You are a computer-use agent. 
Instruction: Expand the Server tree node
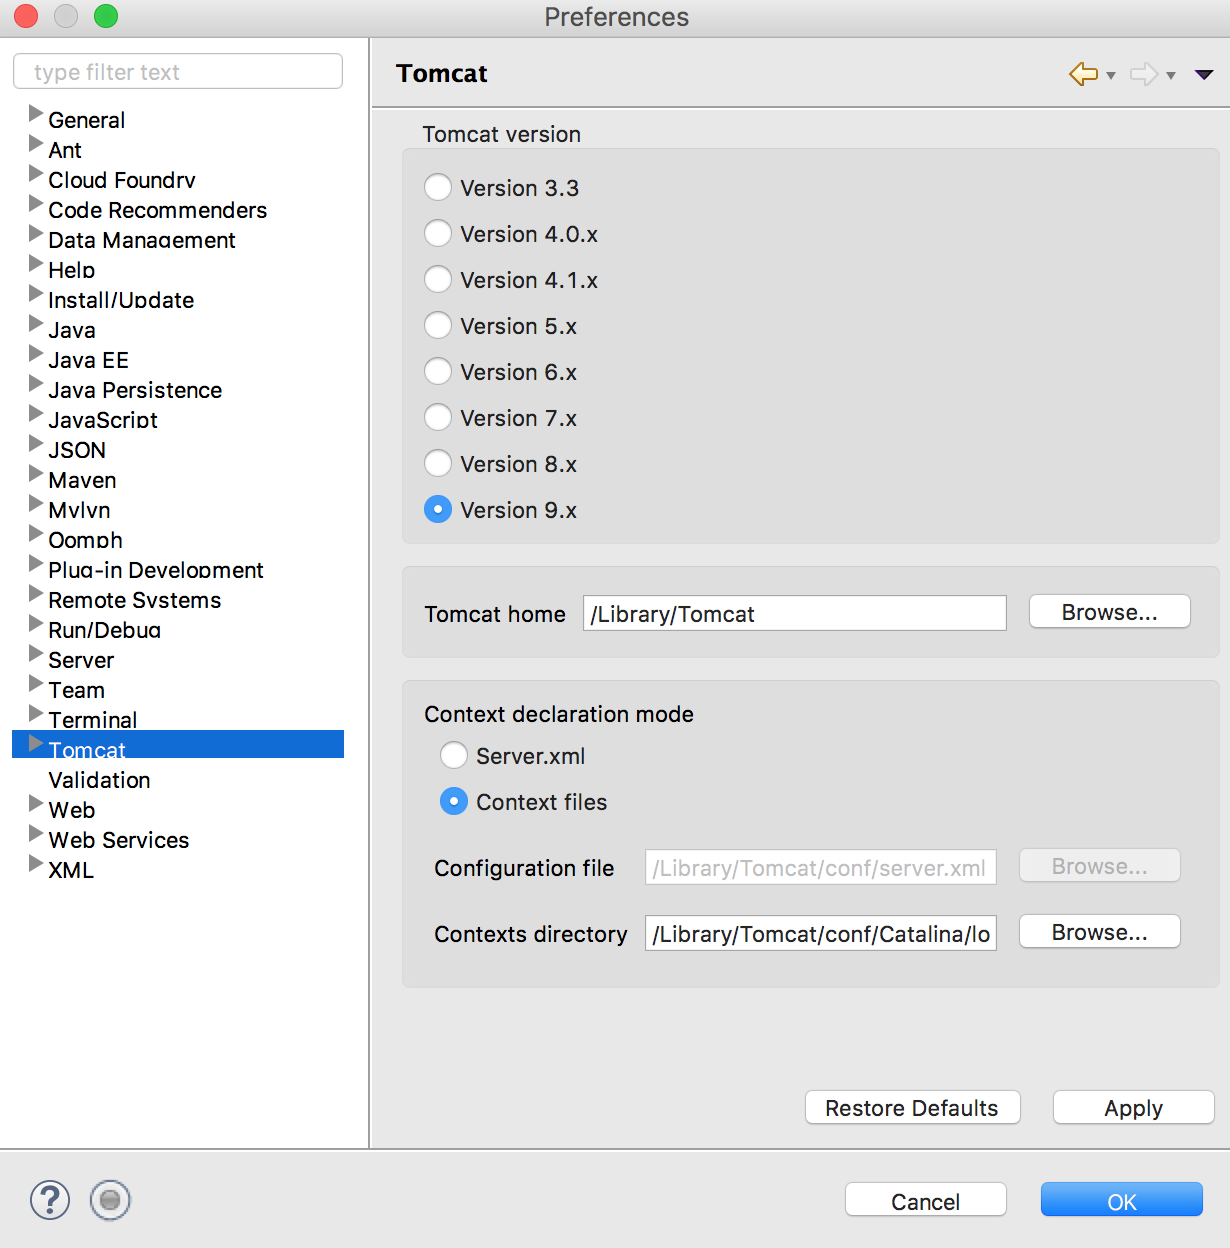[36, 653]
